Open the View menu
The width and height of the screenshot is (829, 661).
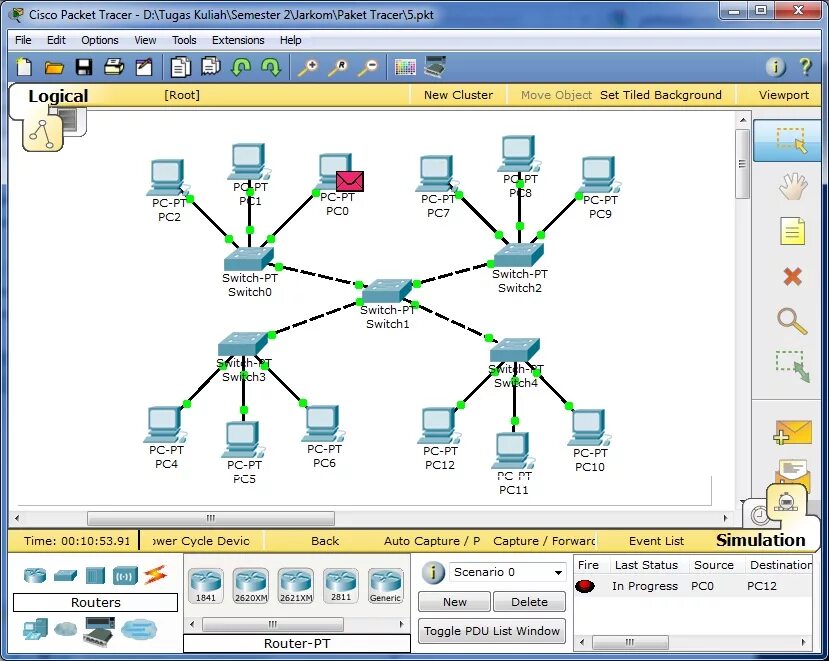(x=145, y=40)
